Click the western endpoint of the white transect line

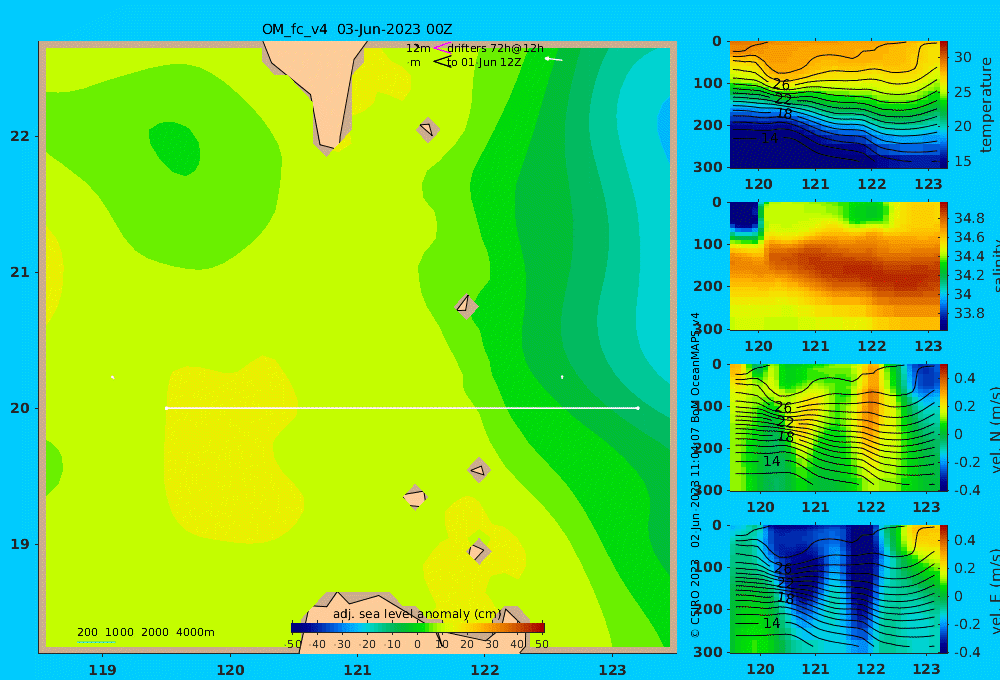click(x=166, y=408)
